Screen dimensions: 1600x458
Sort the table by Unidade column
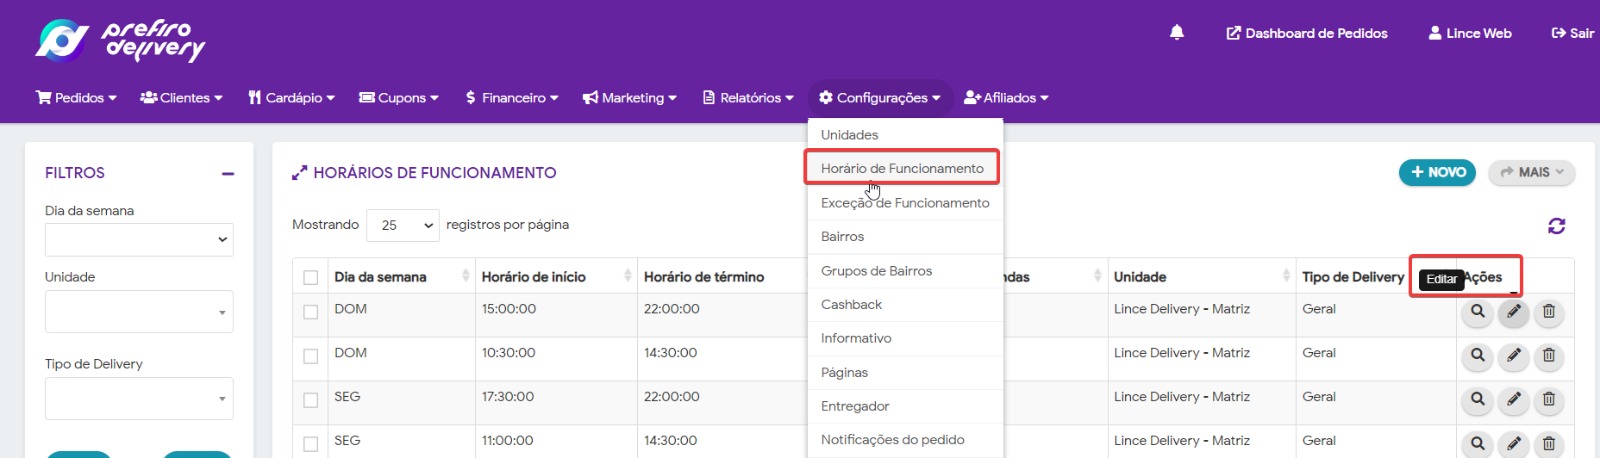(1200, 277)
